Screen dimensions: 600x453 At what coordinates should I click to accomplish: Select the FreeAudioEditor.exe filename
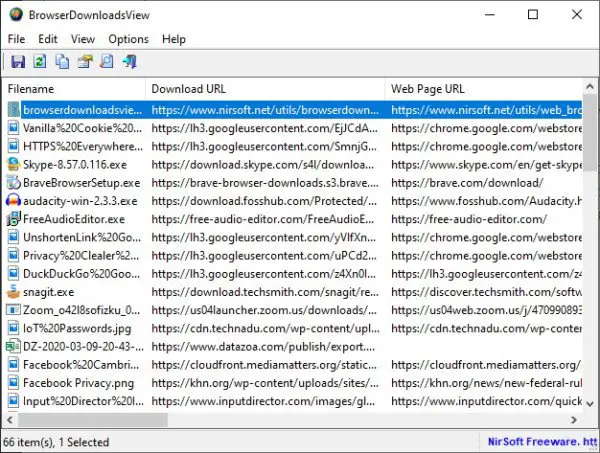pos(74,219)
